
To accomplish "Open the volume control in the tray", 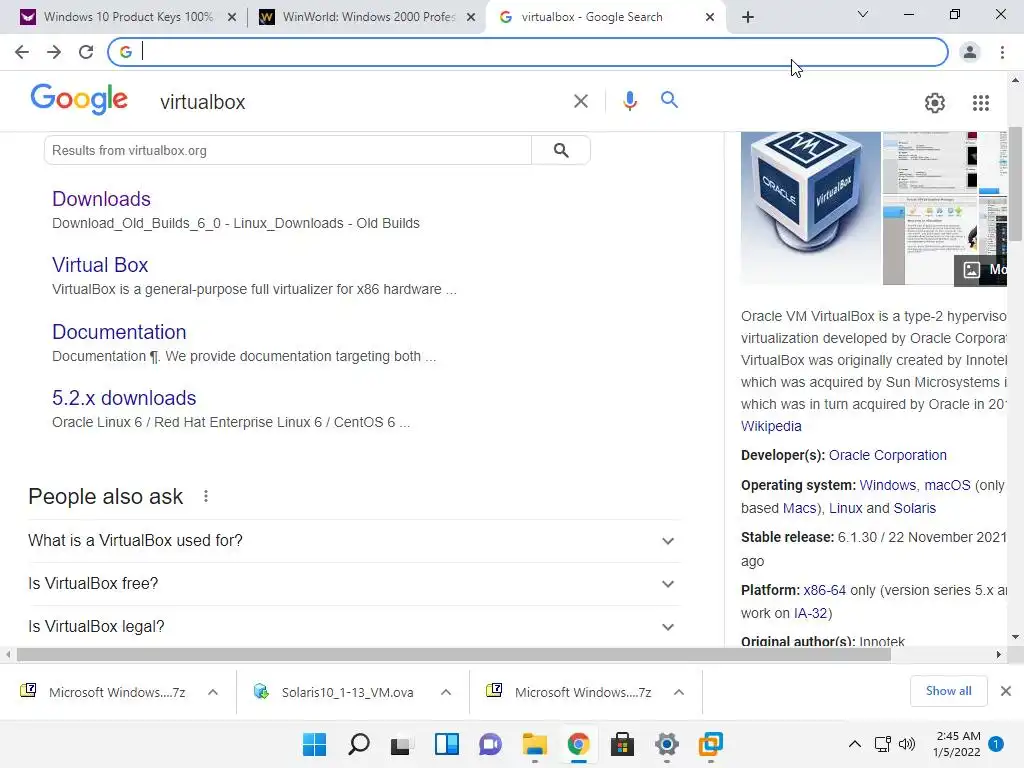I will tap(907, 744).
